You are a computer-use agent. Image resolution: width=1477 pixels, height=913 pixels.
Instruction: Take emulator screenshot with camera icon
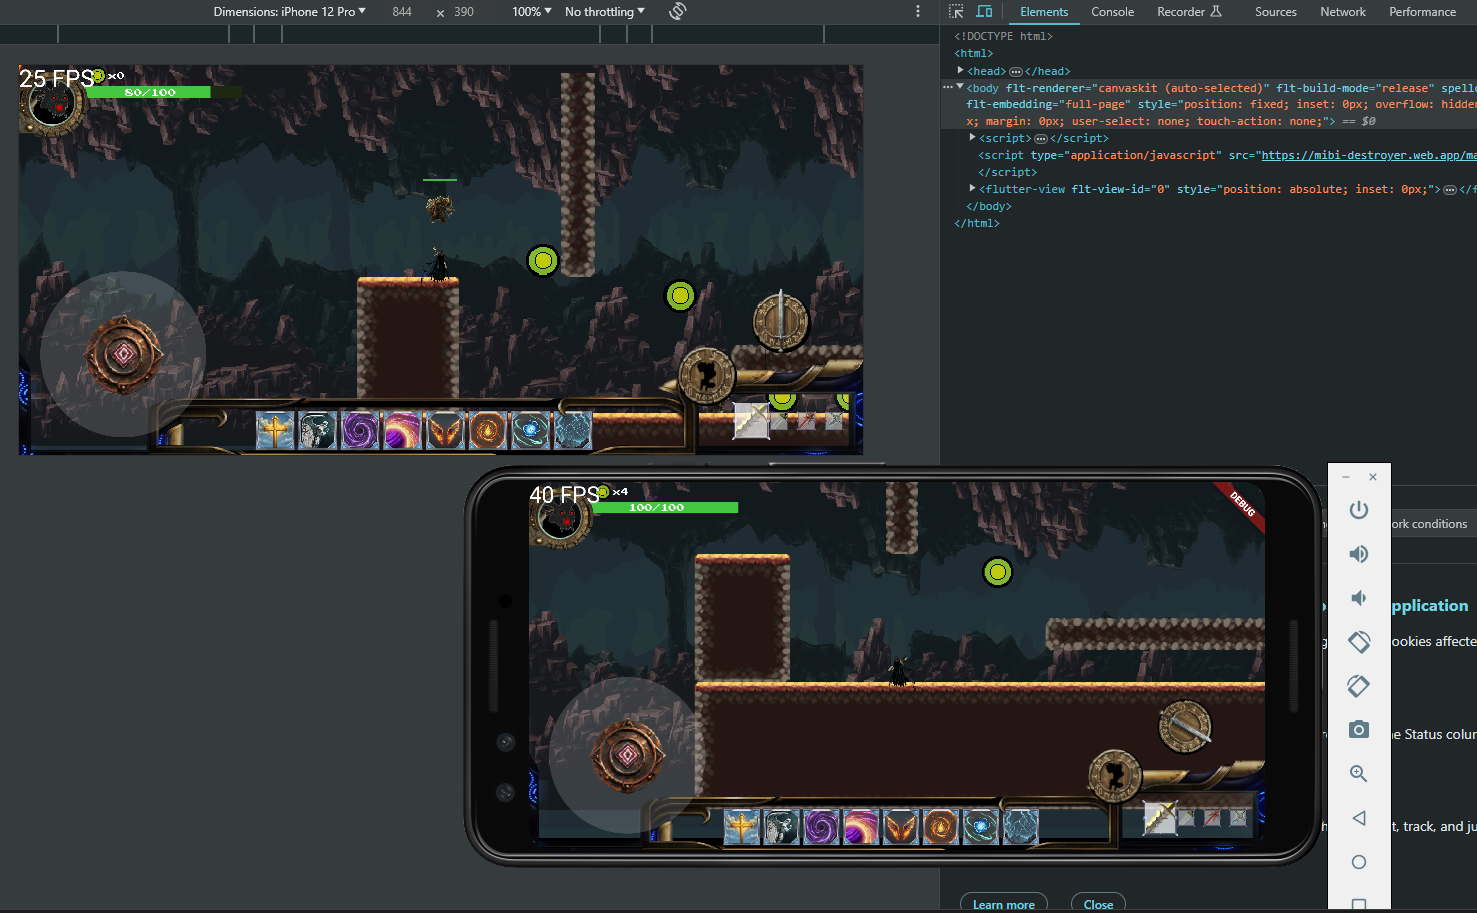[x=1358, y=730]
